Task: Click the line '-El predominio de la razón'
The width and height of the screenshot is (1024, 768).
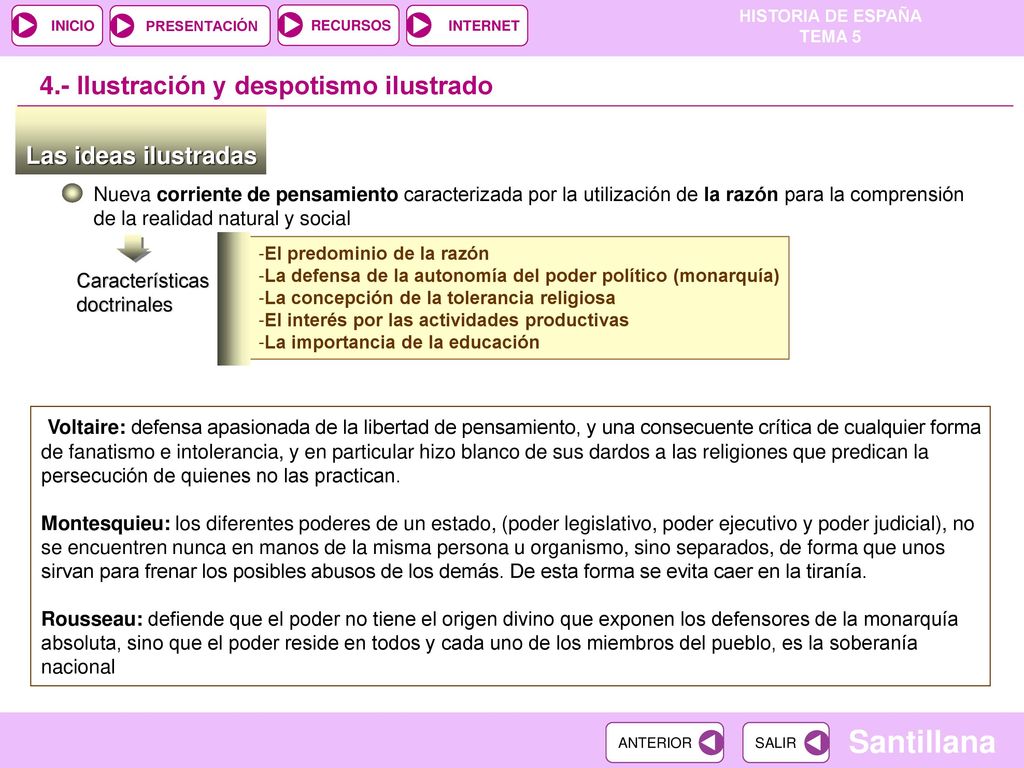Action: click(374, 253)
